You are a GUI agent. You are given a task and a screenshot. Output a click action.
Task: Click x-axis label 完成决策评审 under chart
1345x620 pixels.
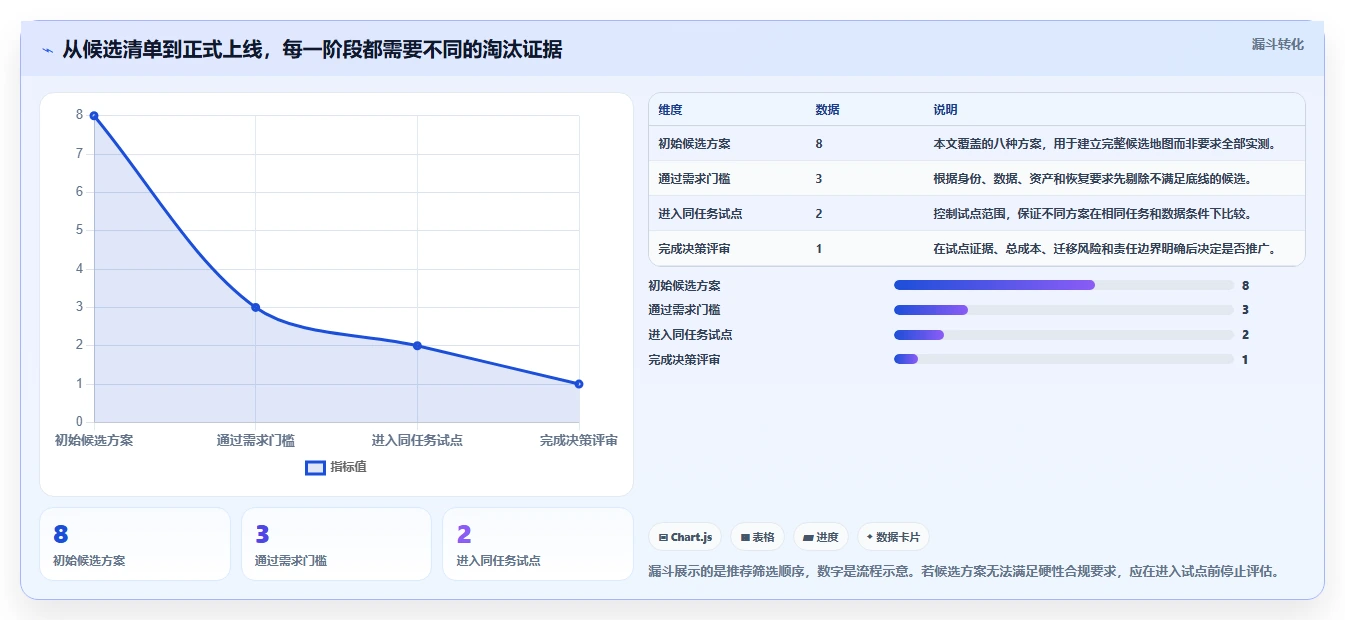pyautogui.click(x=579, y=440)
